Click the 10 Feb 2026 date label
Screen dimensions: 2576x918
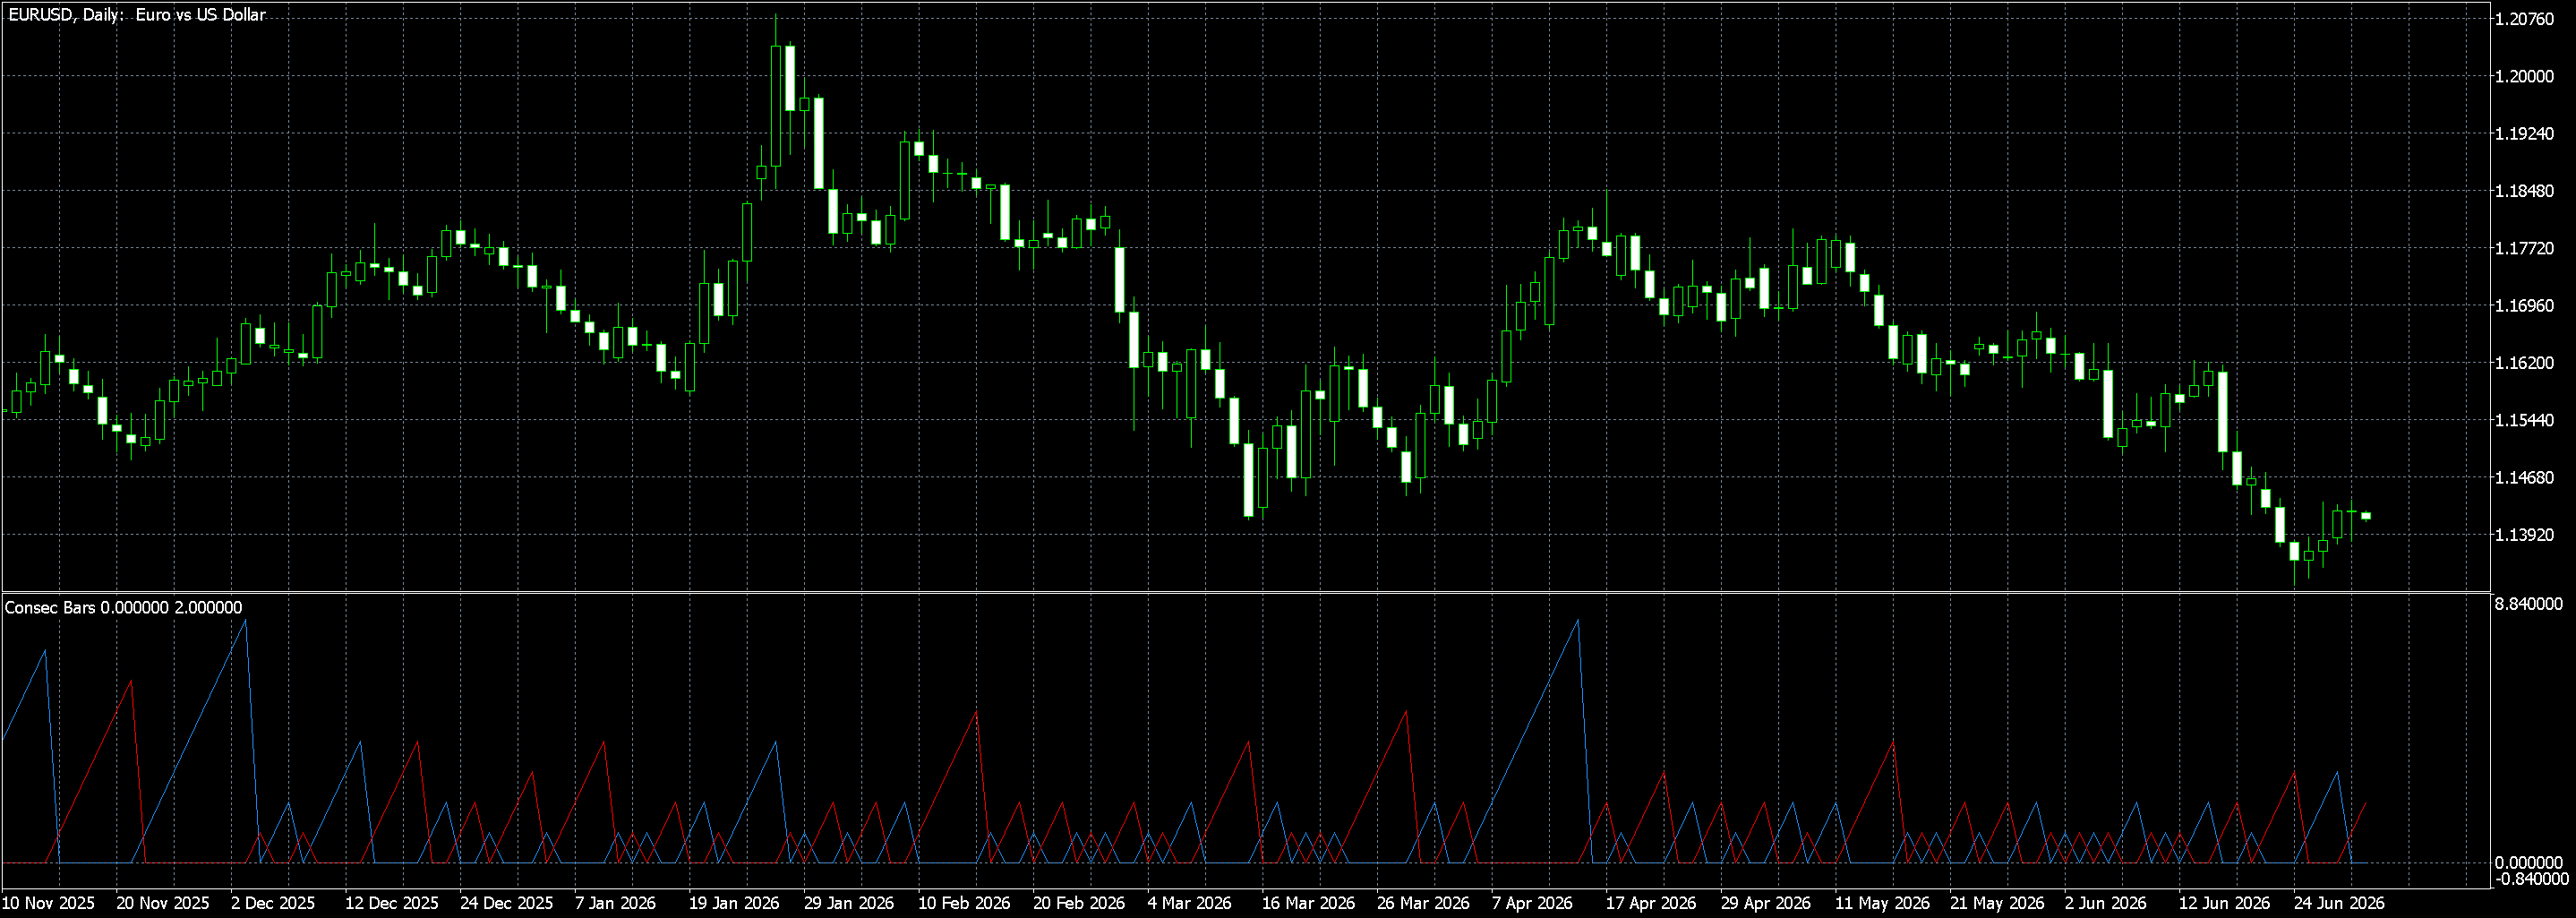[x=964, y=903]
